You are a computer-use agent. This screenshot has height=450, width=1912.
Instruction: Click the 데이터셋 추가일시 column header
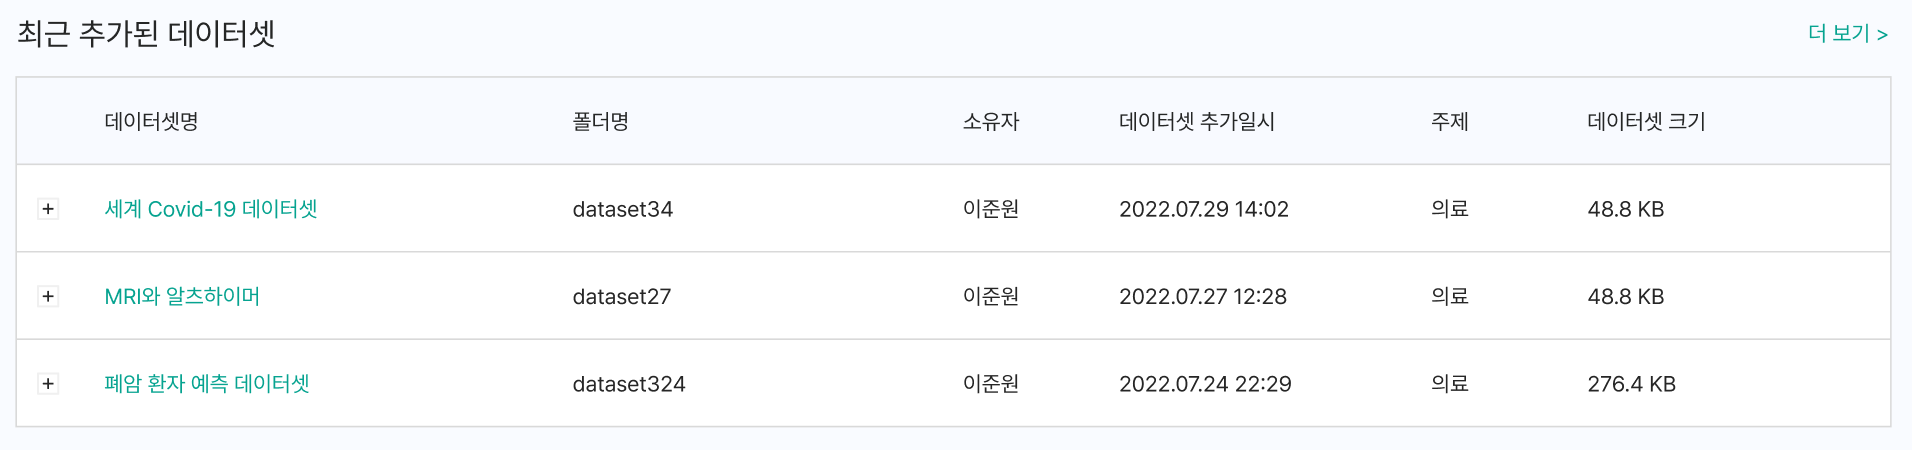point(1196,121)
